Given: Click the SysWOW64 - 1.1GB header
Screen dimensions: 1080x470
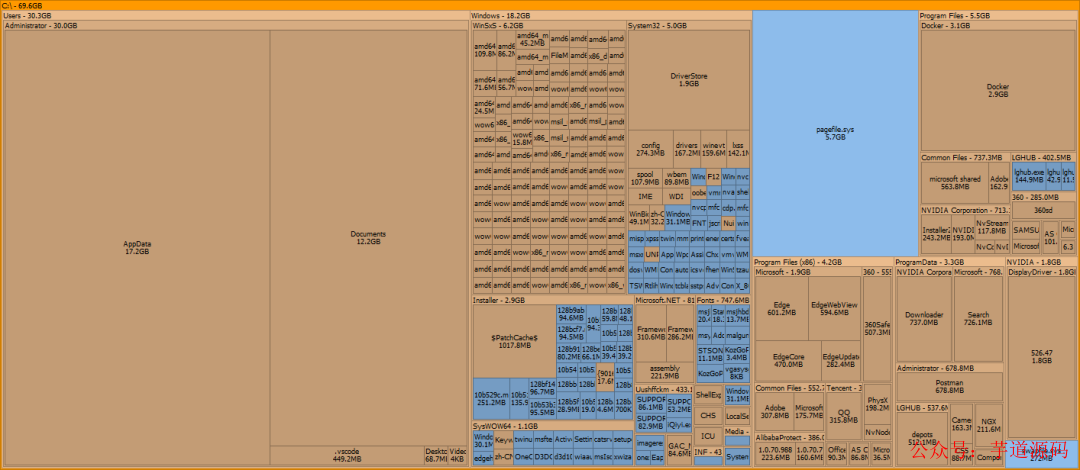Looking at the screenshot, I should (x=552, y=426).
